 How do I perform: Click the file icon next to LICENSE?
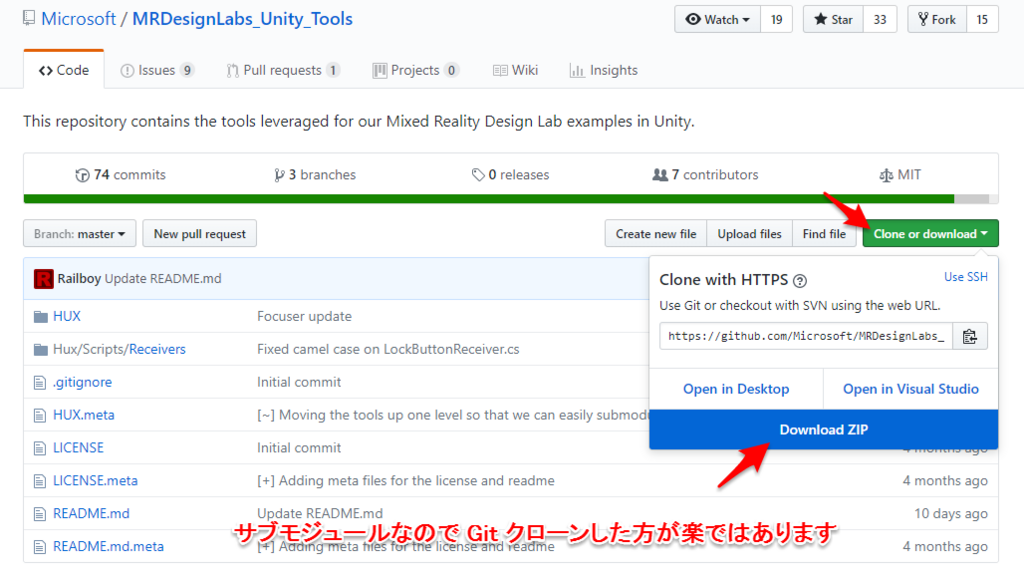point(40,448)
